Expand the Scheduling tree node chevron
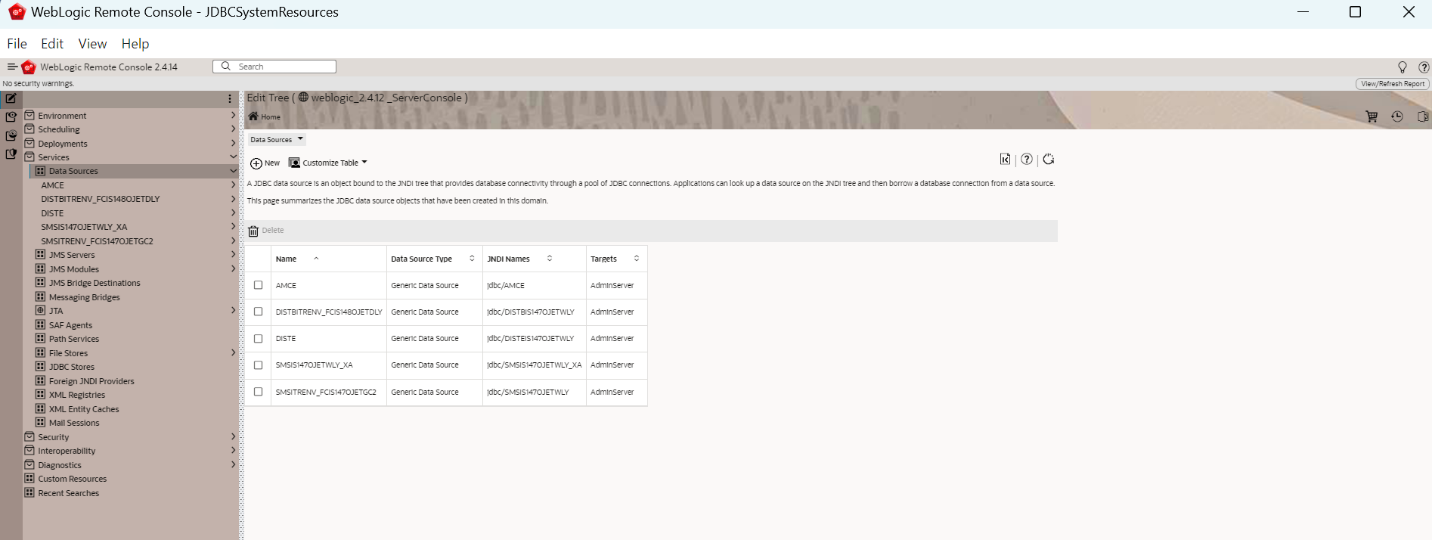 [x=233, y=129]
